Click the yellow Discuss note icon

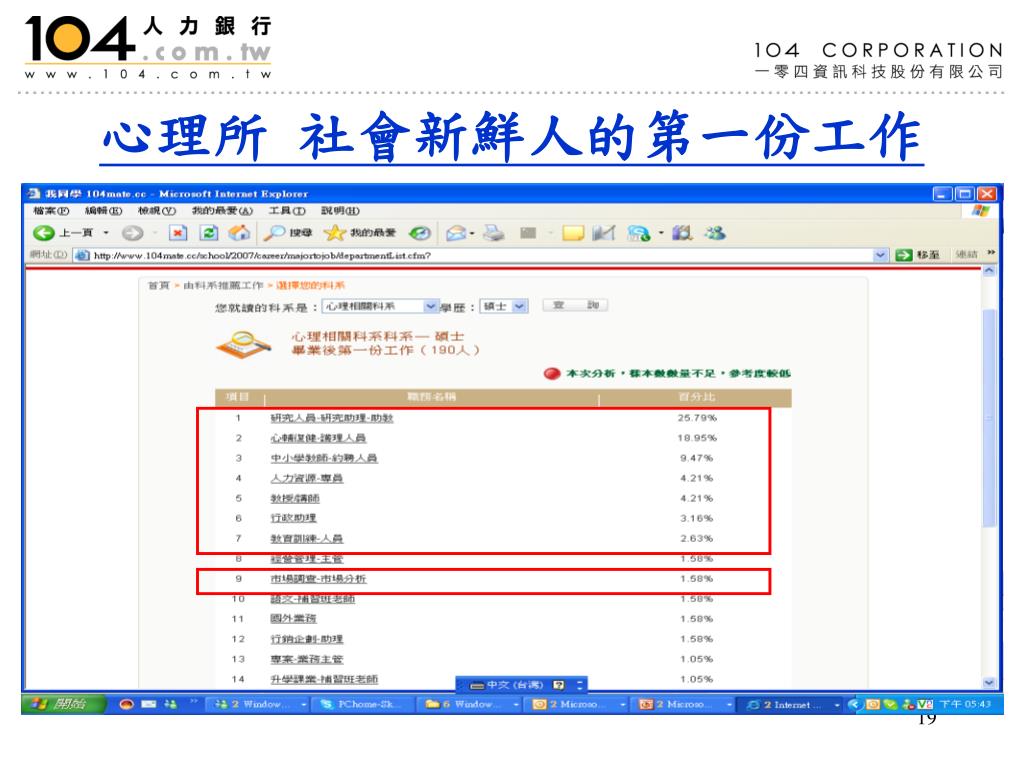573,232
